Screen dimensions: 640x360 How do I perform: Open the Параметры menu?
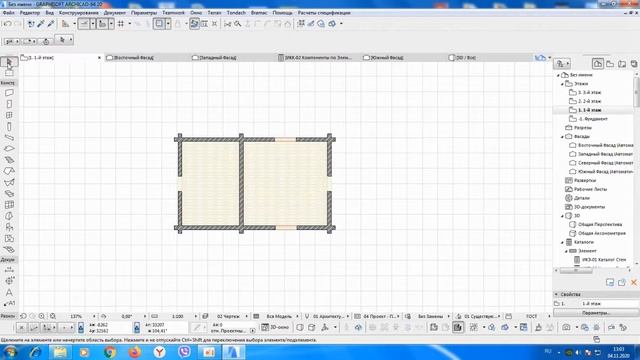point(144,13)
